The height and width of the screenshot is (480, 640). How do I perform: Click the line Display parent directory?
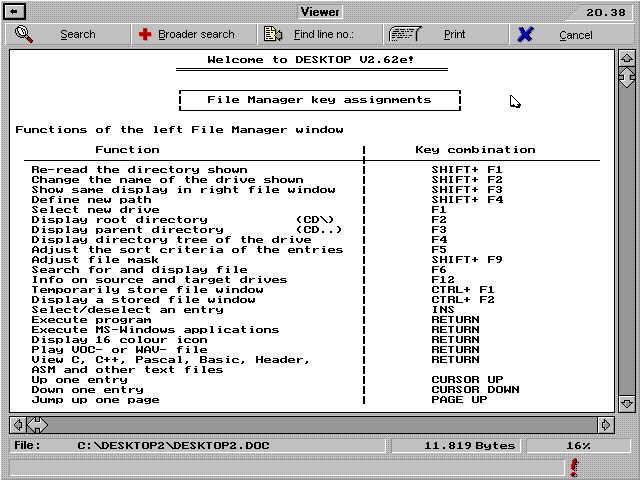point(127,229)
